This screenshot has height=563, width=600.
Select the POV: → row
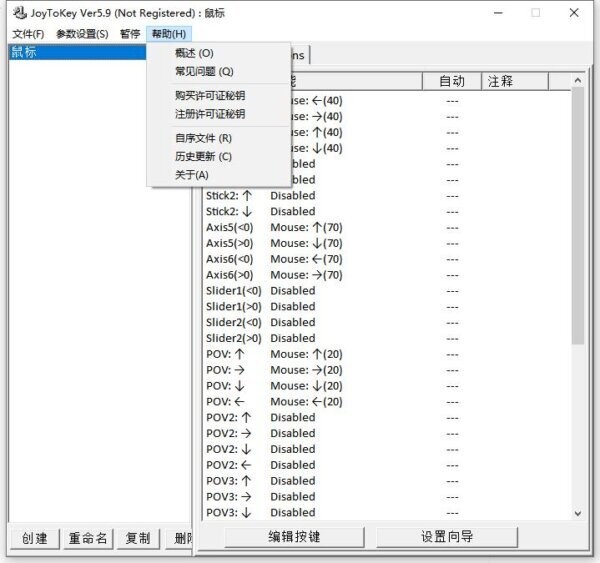(386, 370)
